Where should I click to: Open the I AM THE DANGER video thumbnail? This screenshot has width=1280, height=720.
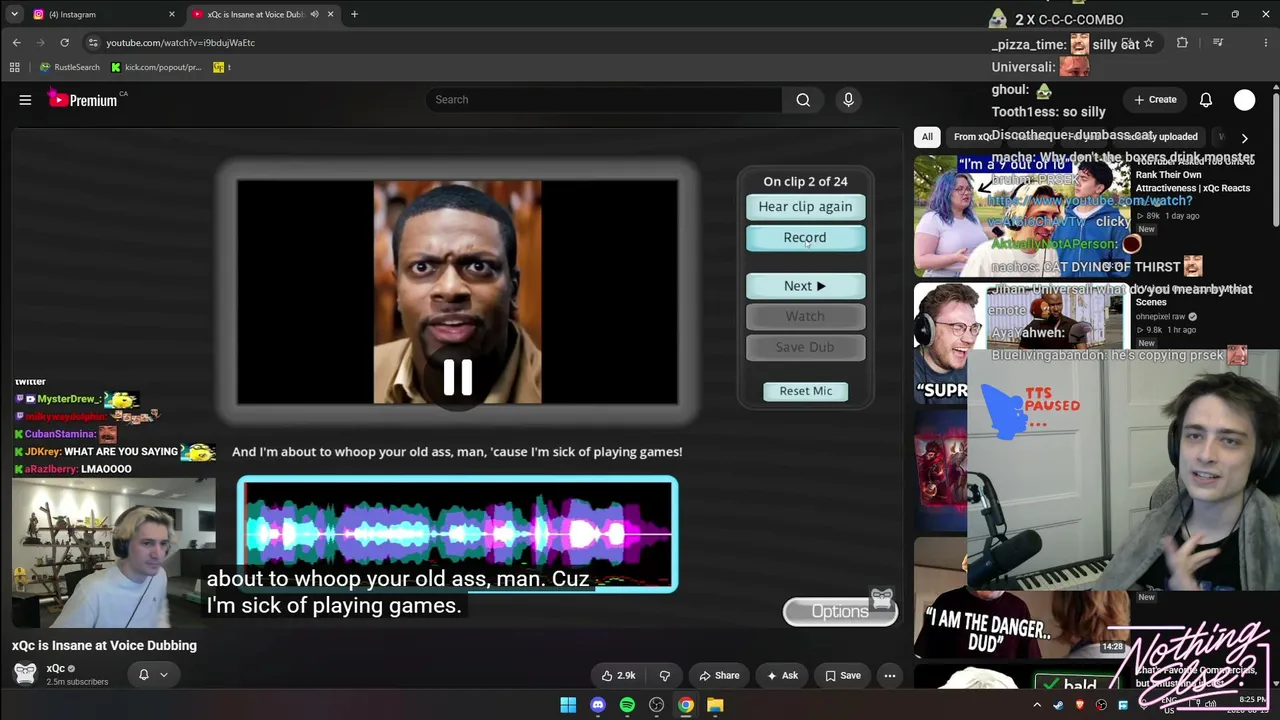[1022, 599]
